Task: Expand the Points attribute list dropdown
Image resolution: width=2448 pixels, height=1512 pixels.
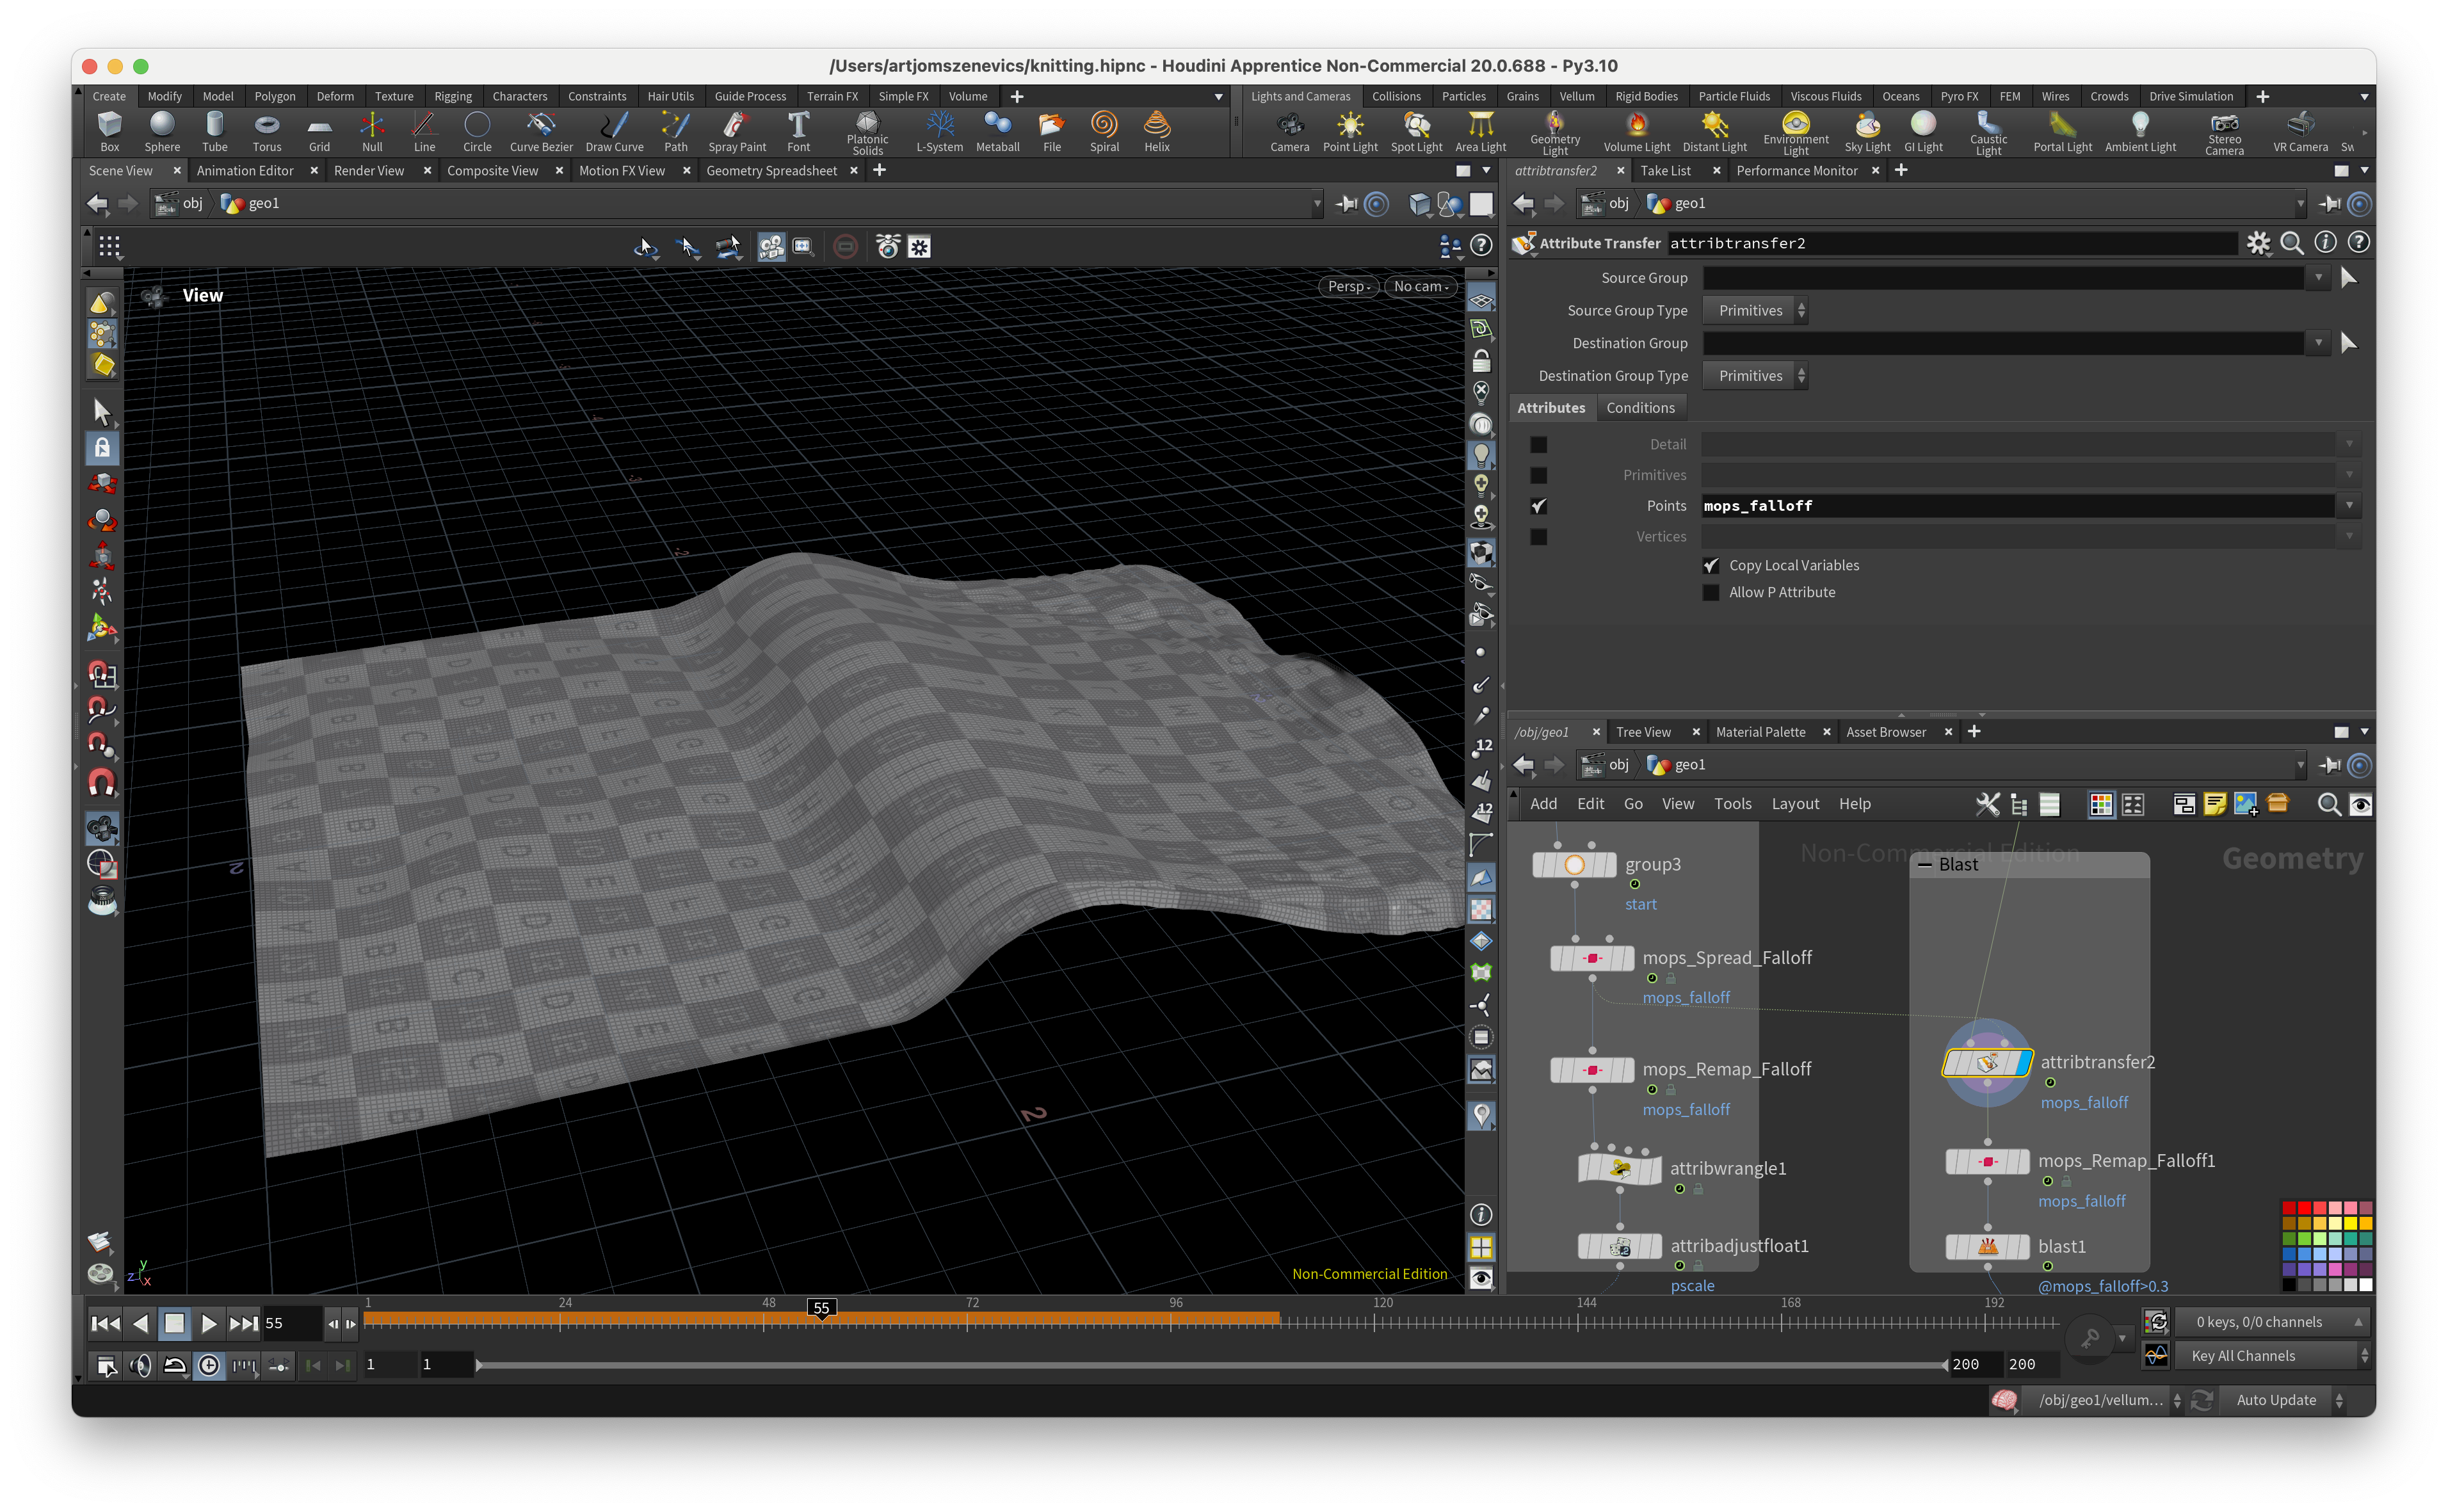Action: (x=2348, y=506)
